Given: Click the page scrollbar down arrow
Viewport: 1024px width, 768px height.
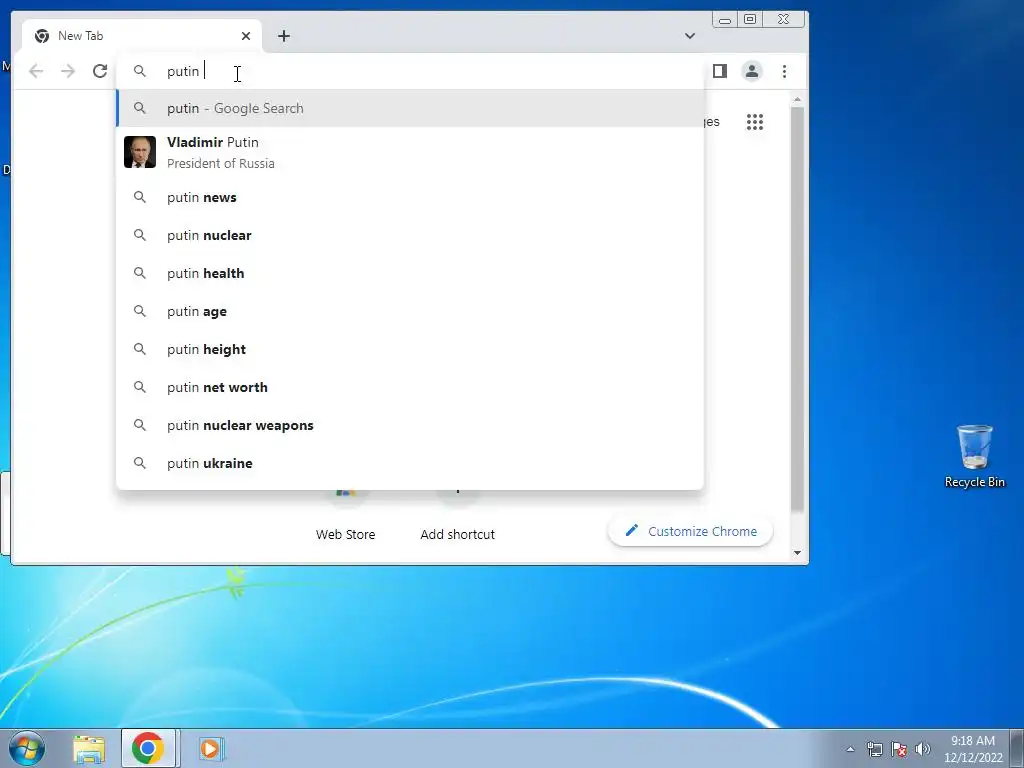Looking at the screenshot, I should pyautogui.click(x=797, y=553).
